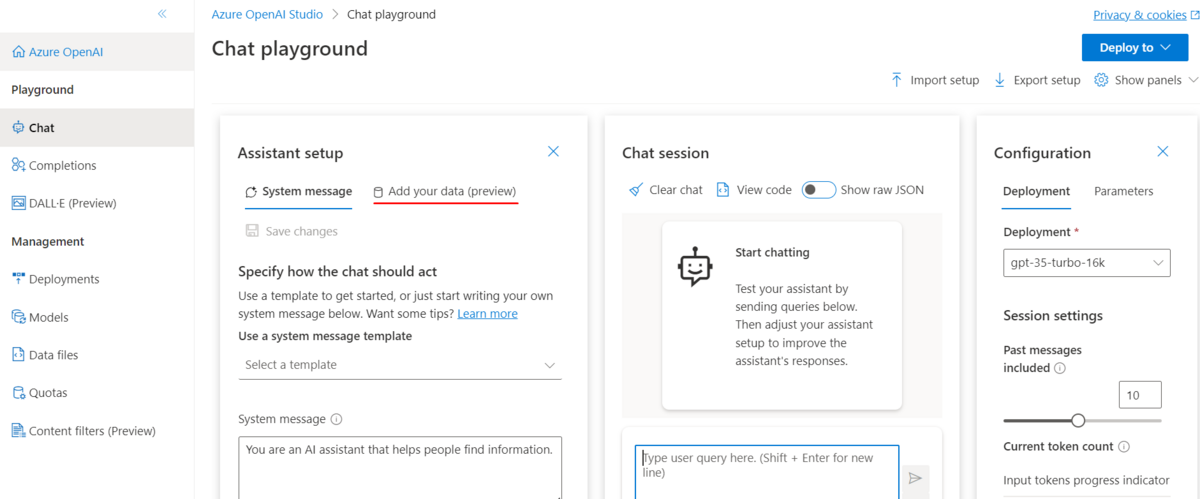
Task: Open the Learn more tips link
Action: point(487,314)
